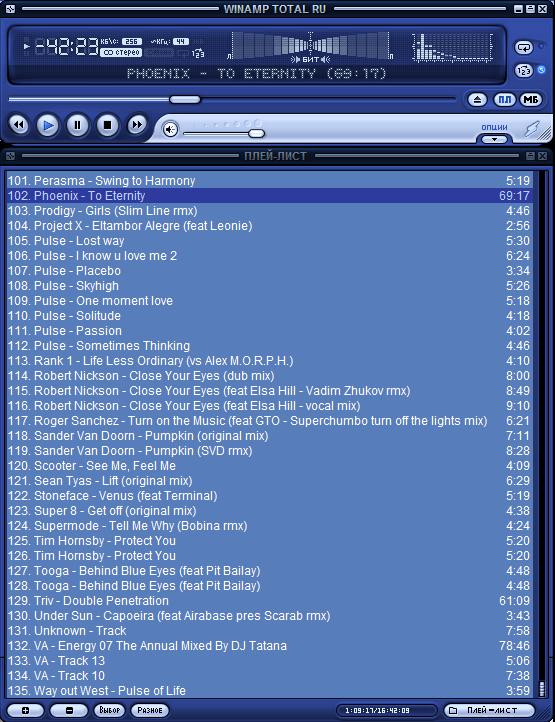Viewport: 555px width, 722px height.
Task: Toggle playlist window shade mode button
Action: click(530, 156)
